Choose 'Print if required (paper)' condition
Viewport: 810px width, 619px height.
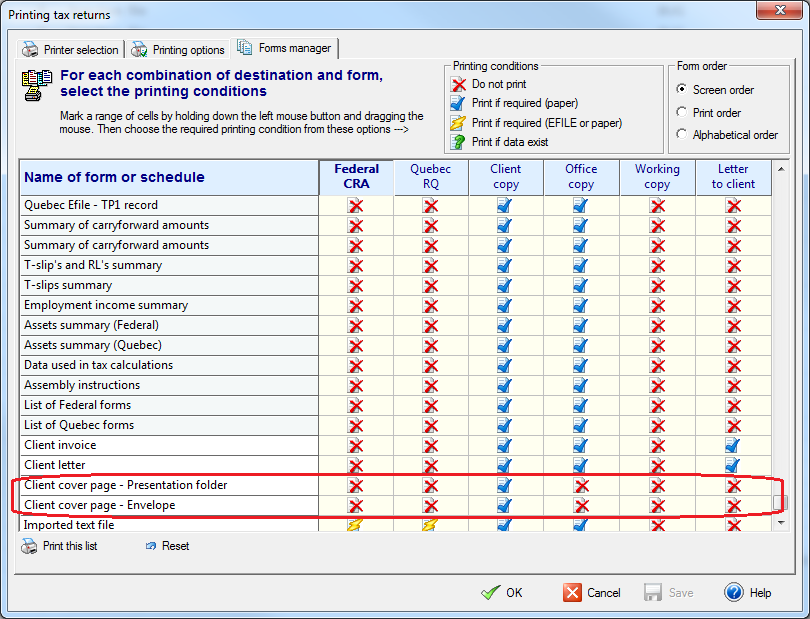point(460,103)
